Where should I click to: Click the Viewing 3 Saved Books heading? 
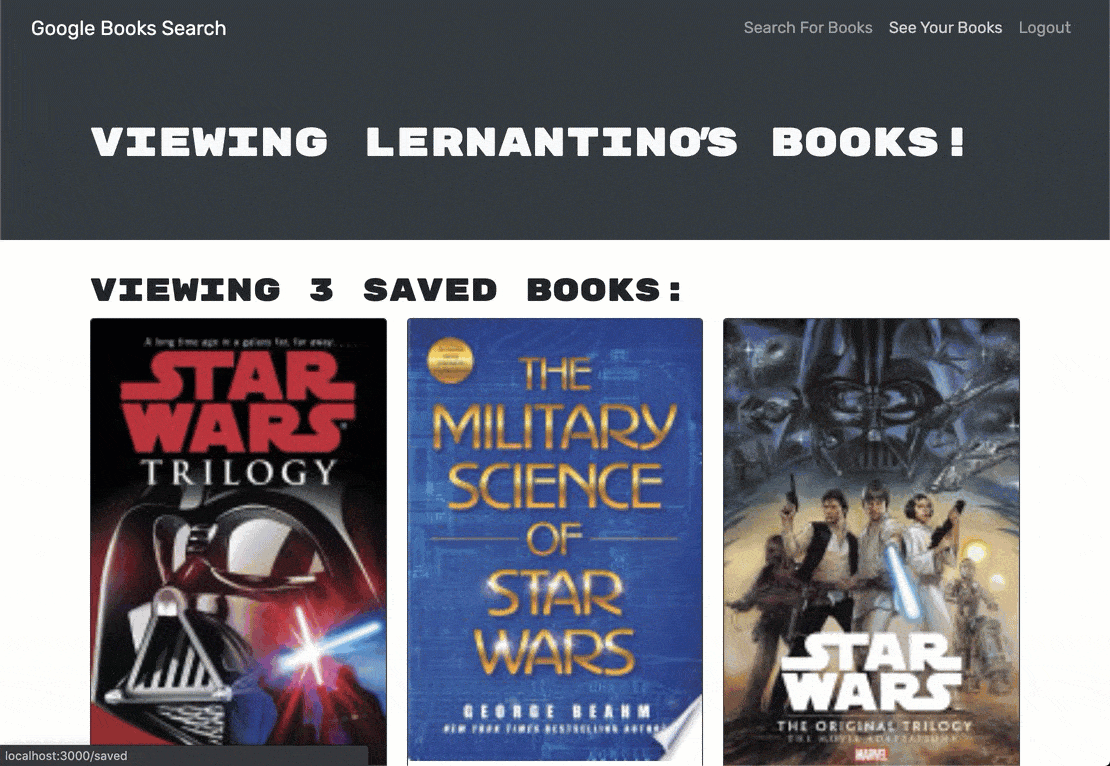tap(387, 290)
